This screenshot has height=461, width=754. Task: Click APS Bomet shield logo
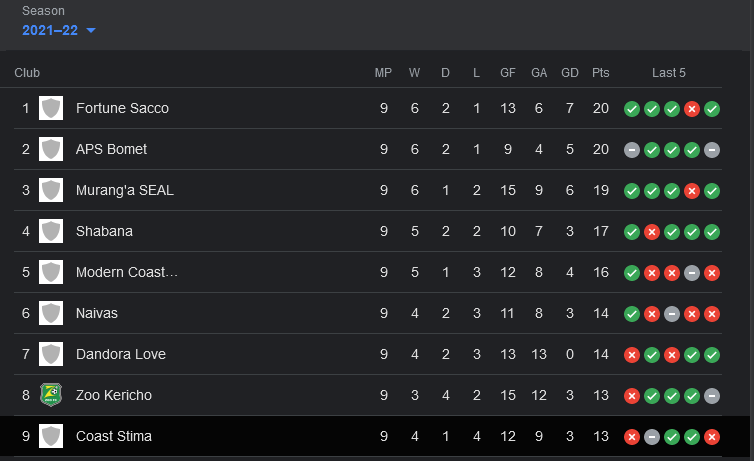point(51,149)
